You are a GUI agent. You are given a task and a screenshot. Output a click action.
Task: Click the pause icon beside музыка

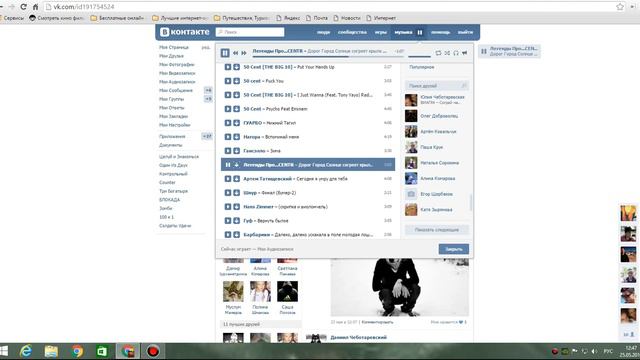coord(420,32)
